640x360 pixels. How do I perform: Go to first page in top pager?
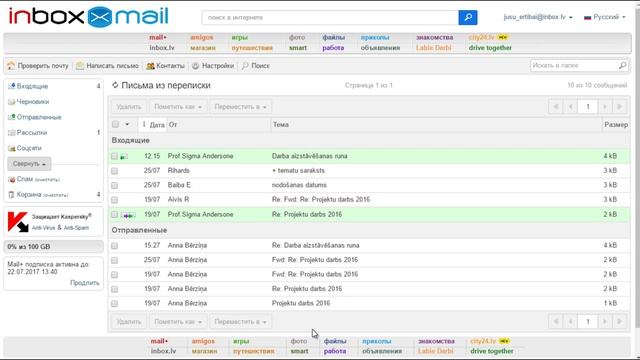556,107
